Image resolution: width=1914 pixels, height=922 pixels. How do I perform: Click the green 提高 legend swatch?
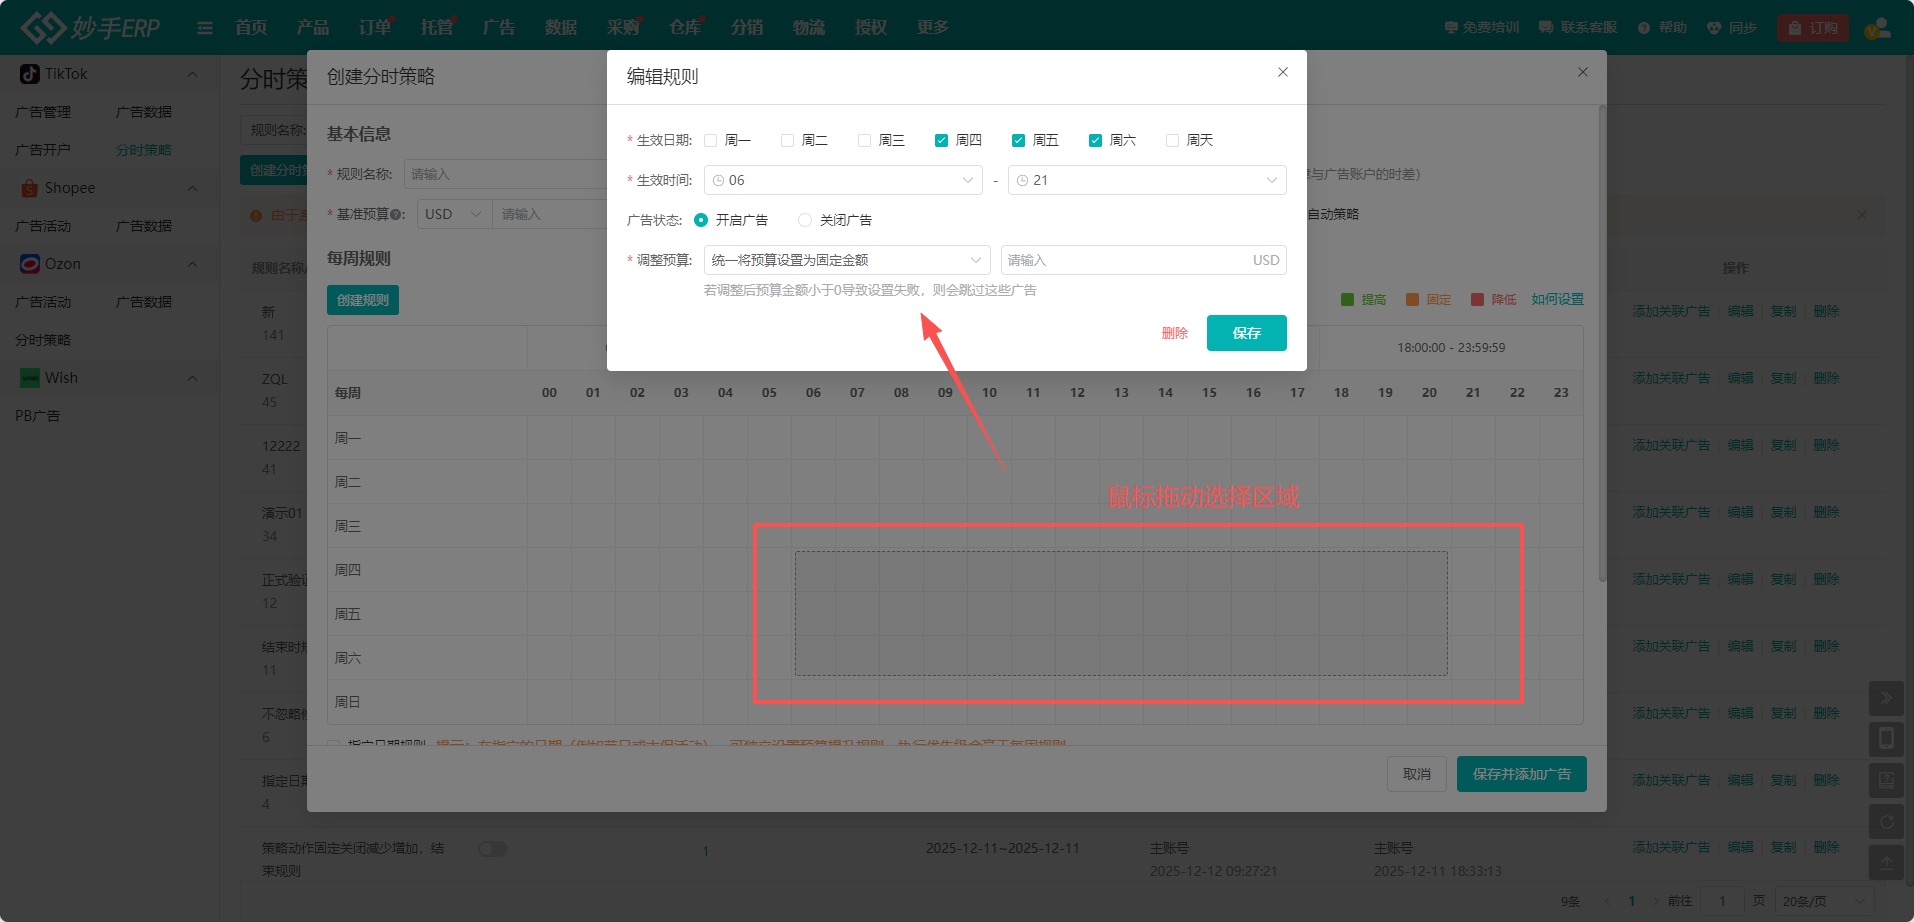tap(1347, 300)
